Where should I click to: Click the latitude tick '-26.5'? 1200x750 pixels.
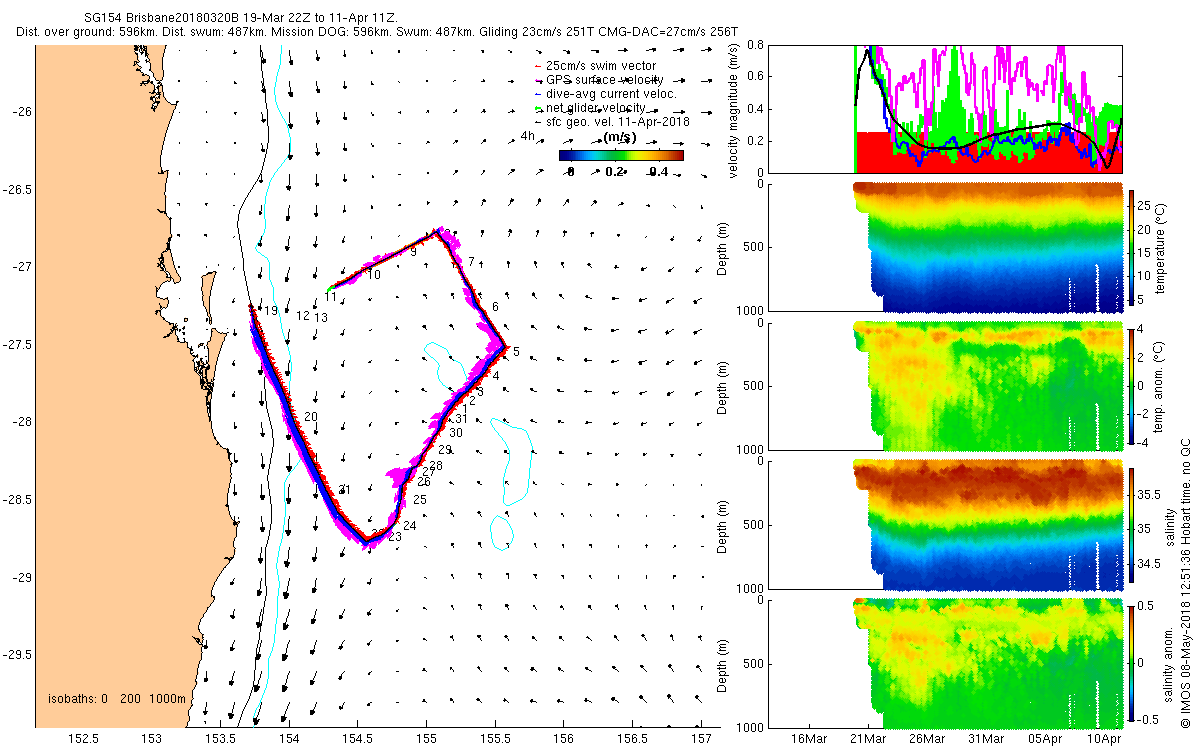16,188
